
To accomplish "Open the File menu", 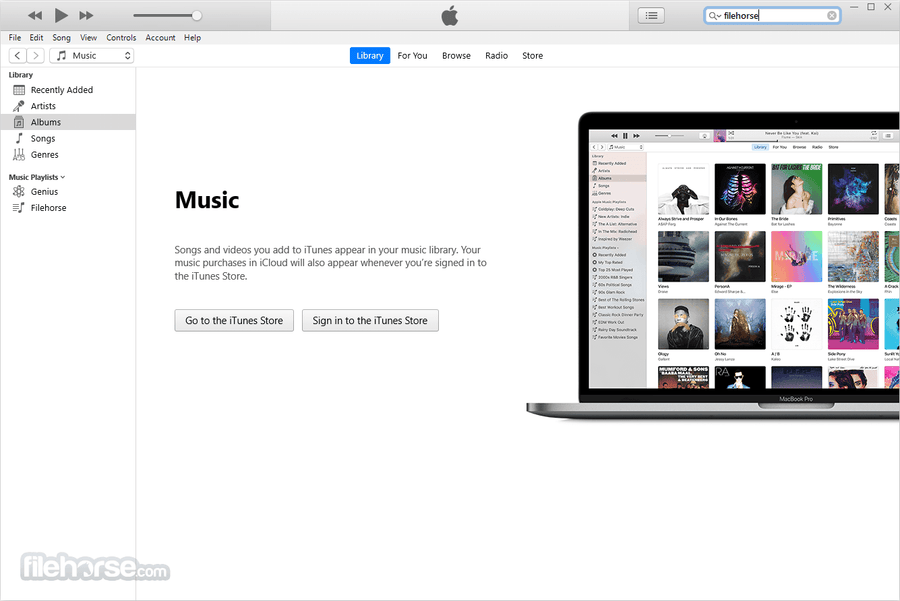I will coord(15,37).
